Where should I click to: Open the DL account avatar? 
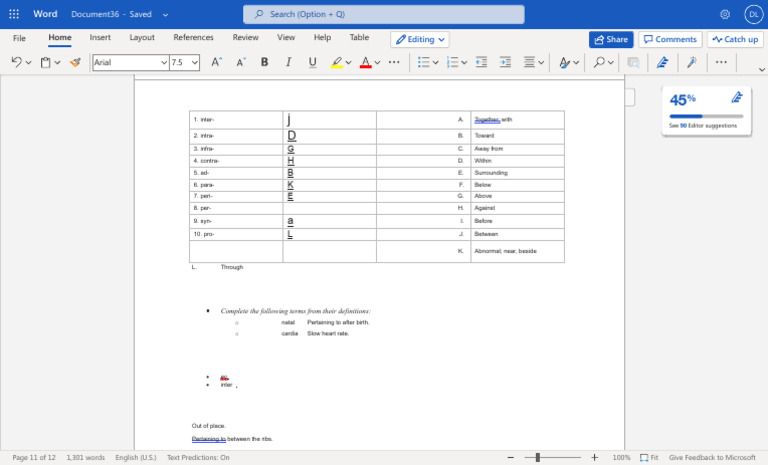coord(754,14)
